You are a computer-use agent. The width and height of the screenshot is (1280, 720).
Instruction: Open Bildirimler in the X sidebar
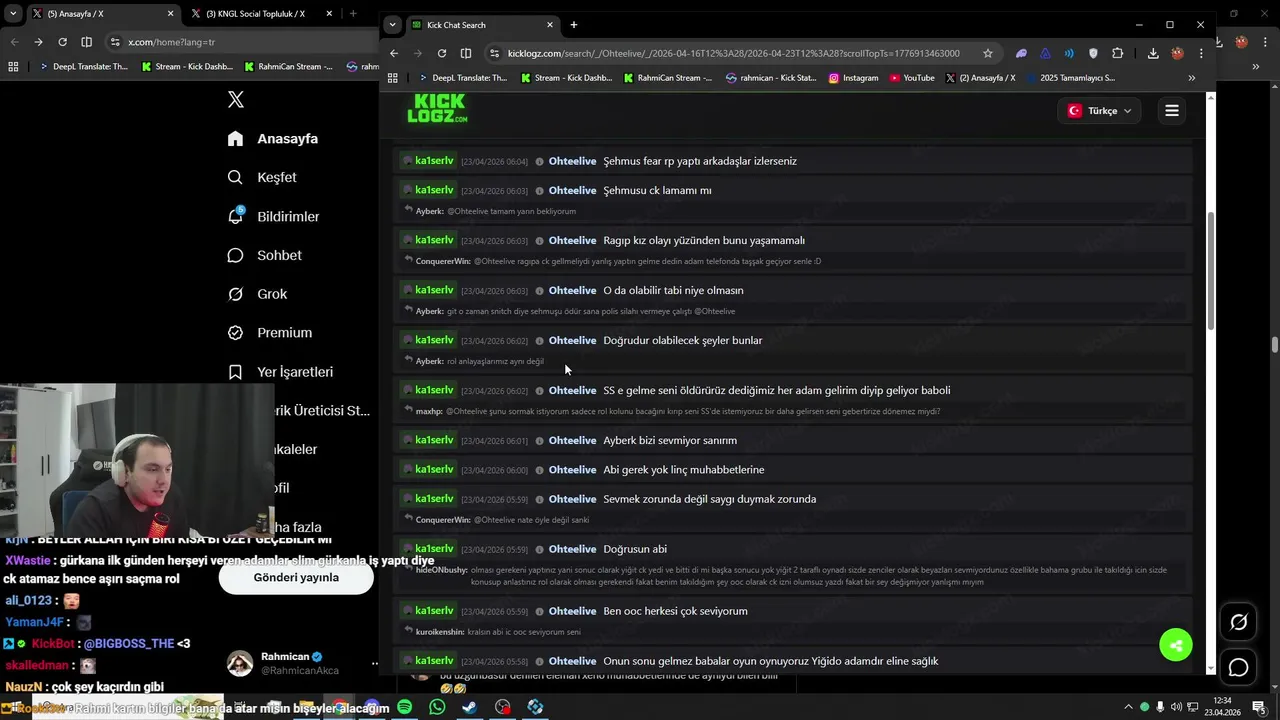pyautogui.click(x=273, y=216)
